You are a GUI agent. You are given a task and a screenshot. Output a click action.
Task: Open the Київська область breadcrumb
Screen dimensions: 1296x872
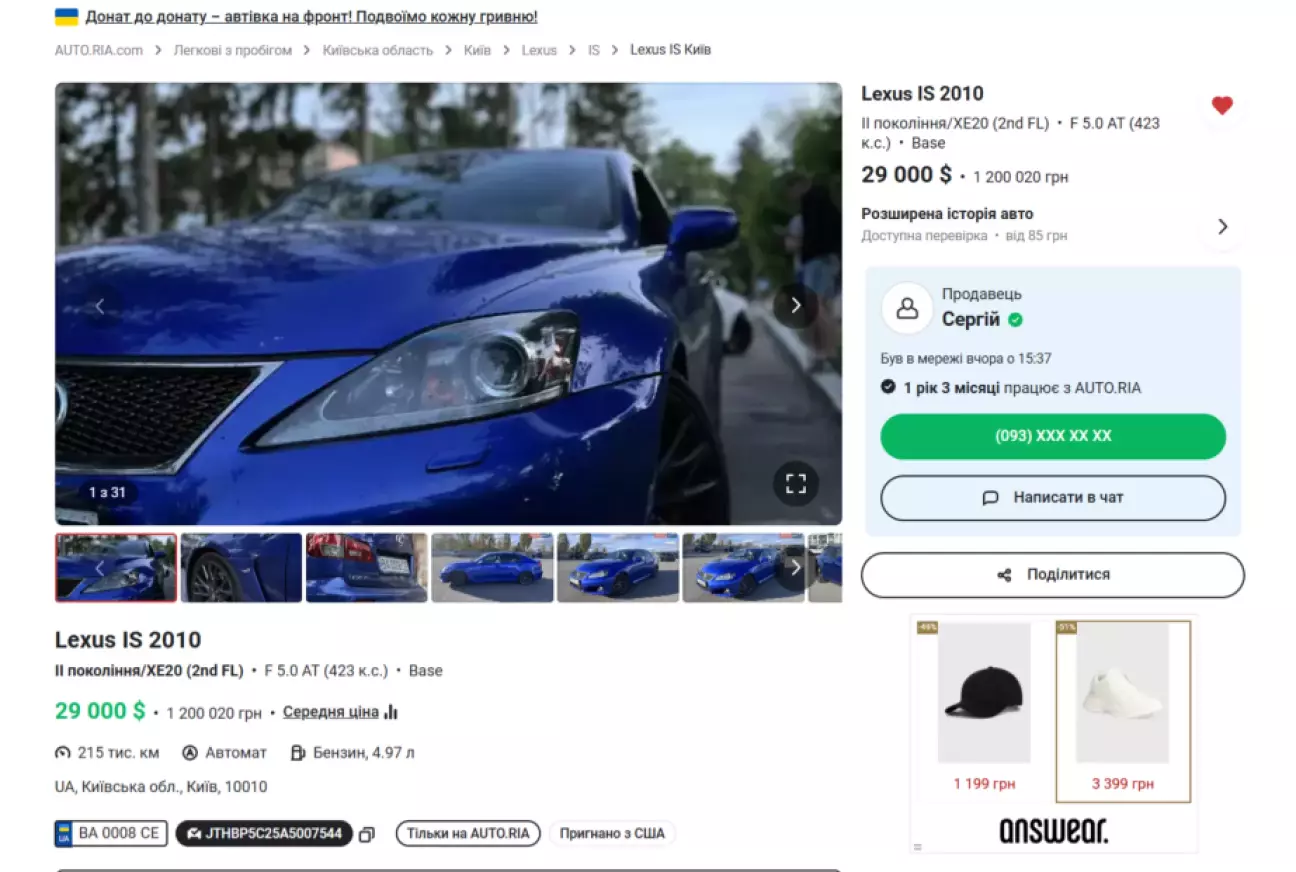click(377, 50)
